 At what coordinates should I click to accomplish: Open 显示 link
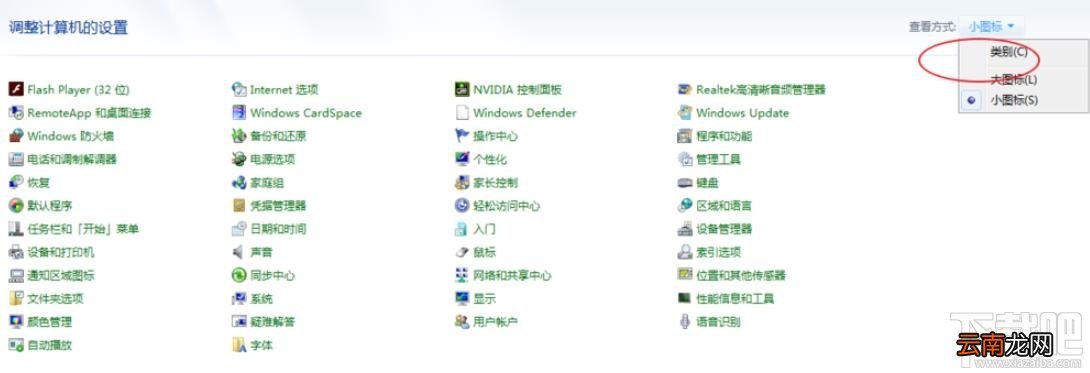tap(485, 299)
